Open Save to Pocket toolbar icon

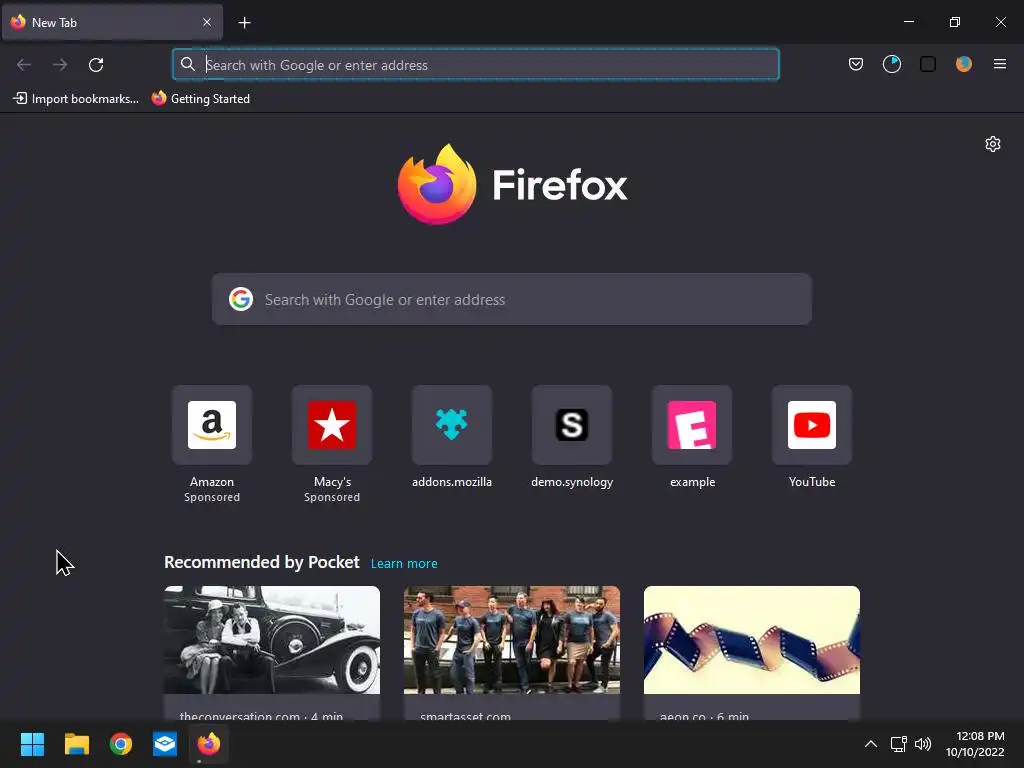pos(856,64)
